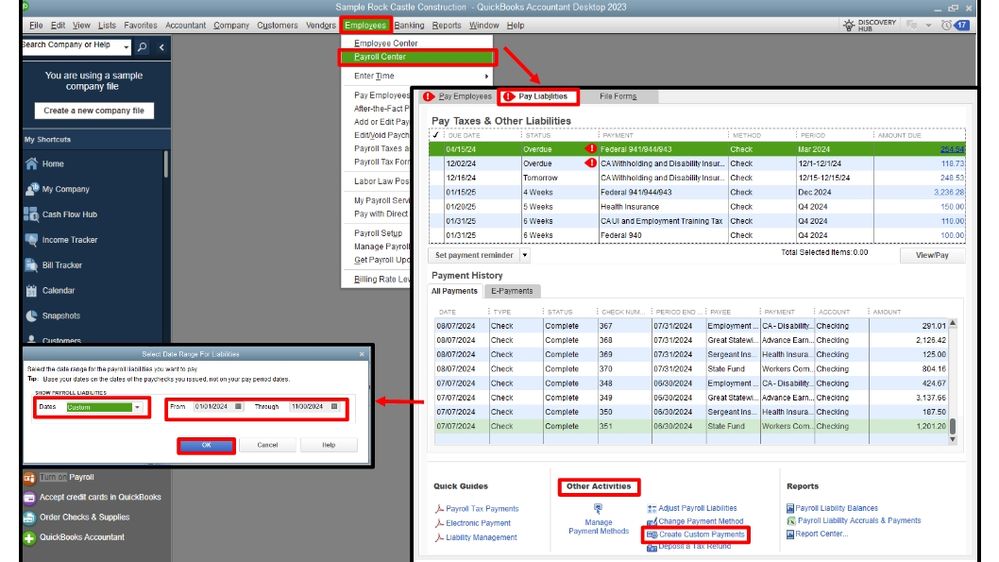
Task: Open Cash Flow Hub shortcut icon
Action: tap(31, 215)
